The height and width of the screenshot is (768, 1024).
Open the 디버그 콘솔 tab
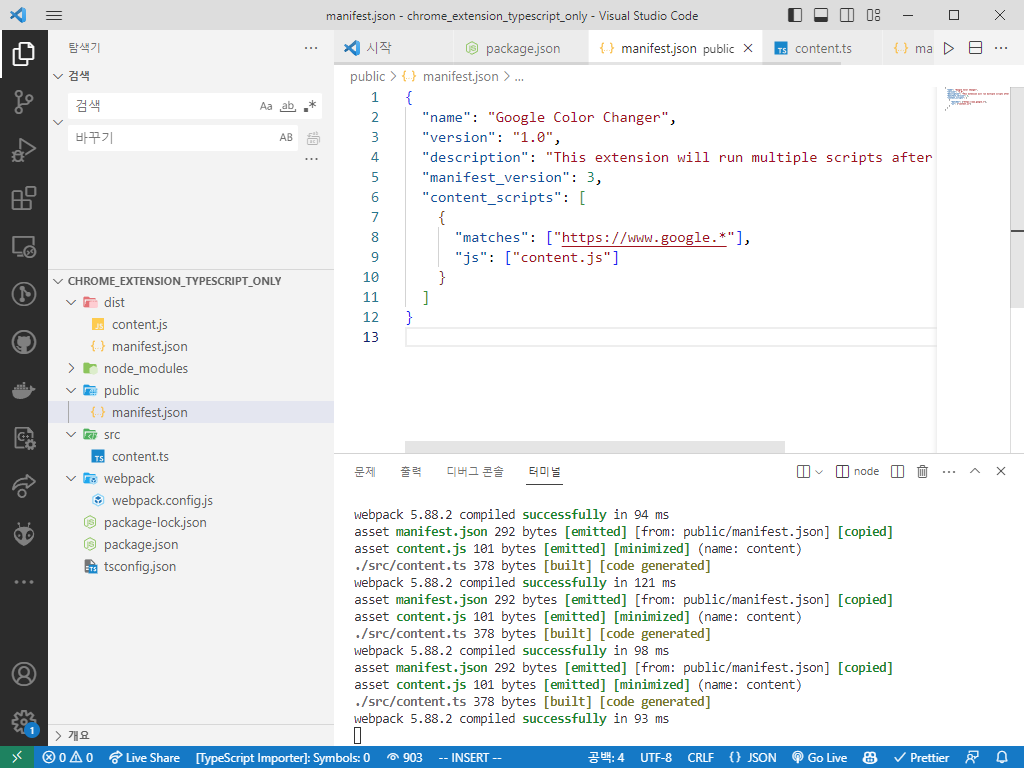tap(475, 472)
